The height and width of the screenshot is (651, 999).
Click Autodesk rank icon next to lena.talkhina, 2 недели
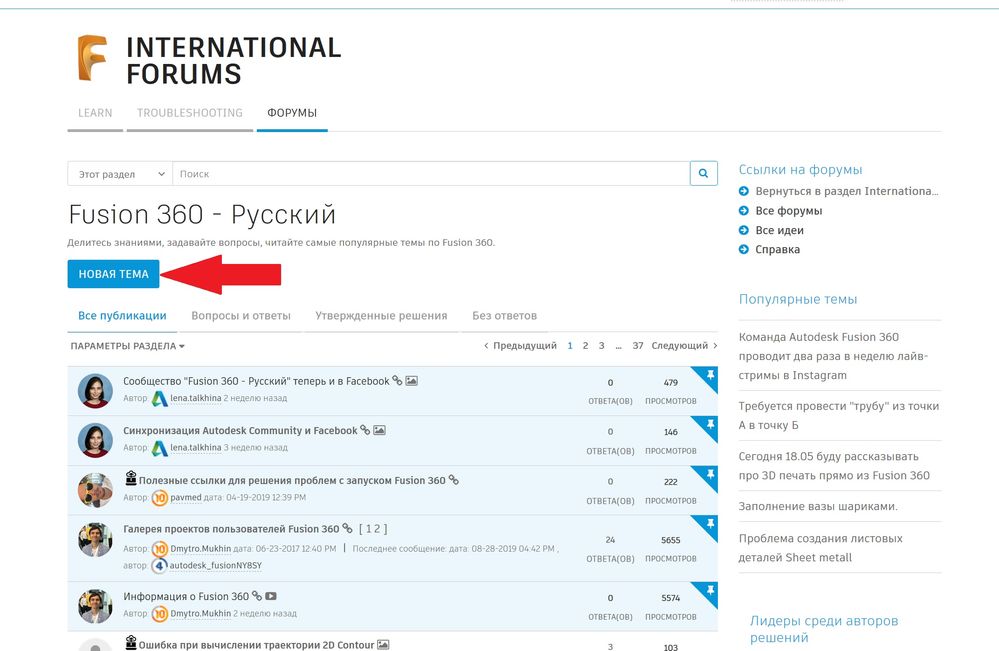coord(159,399)
